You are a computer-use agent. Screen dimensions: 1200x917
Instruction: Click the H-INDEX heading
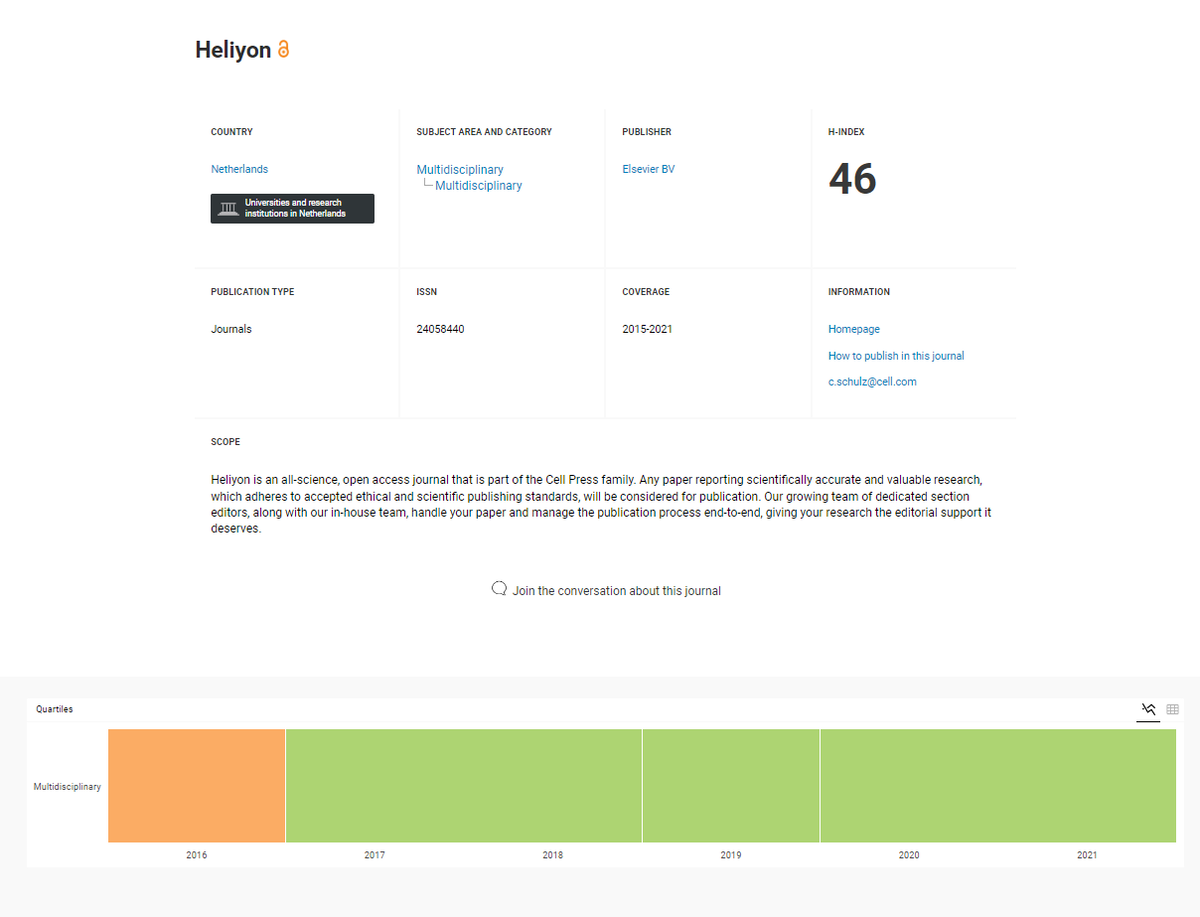click(846, 132)
